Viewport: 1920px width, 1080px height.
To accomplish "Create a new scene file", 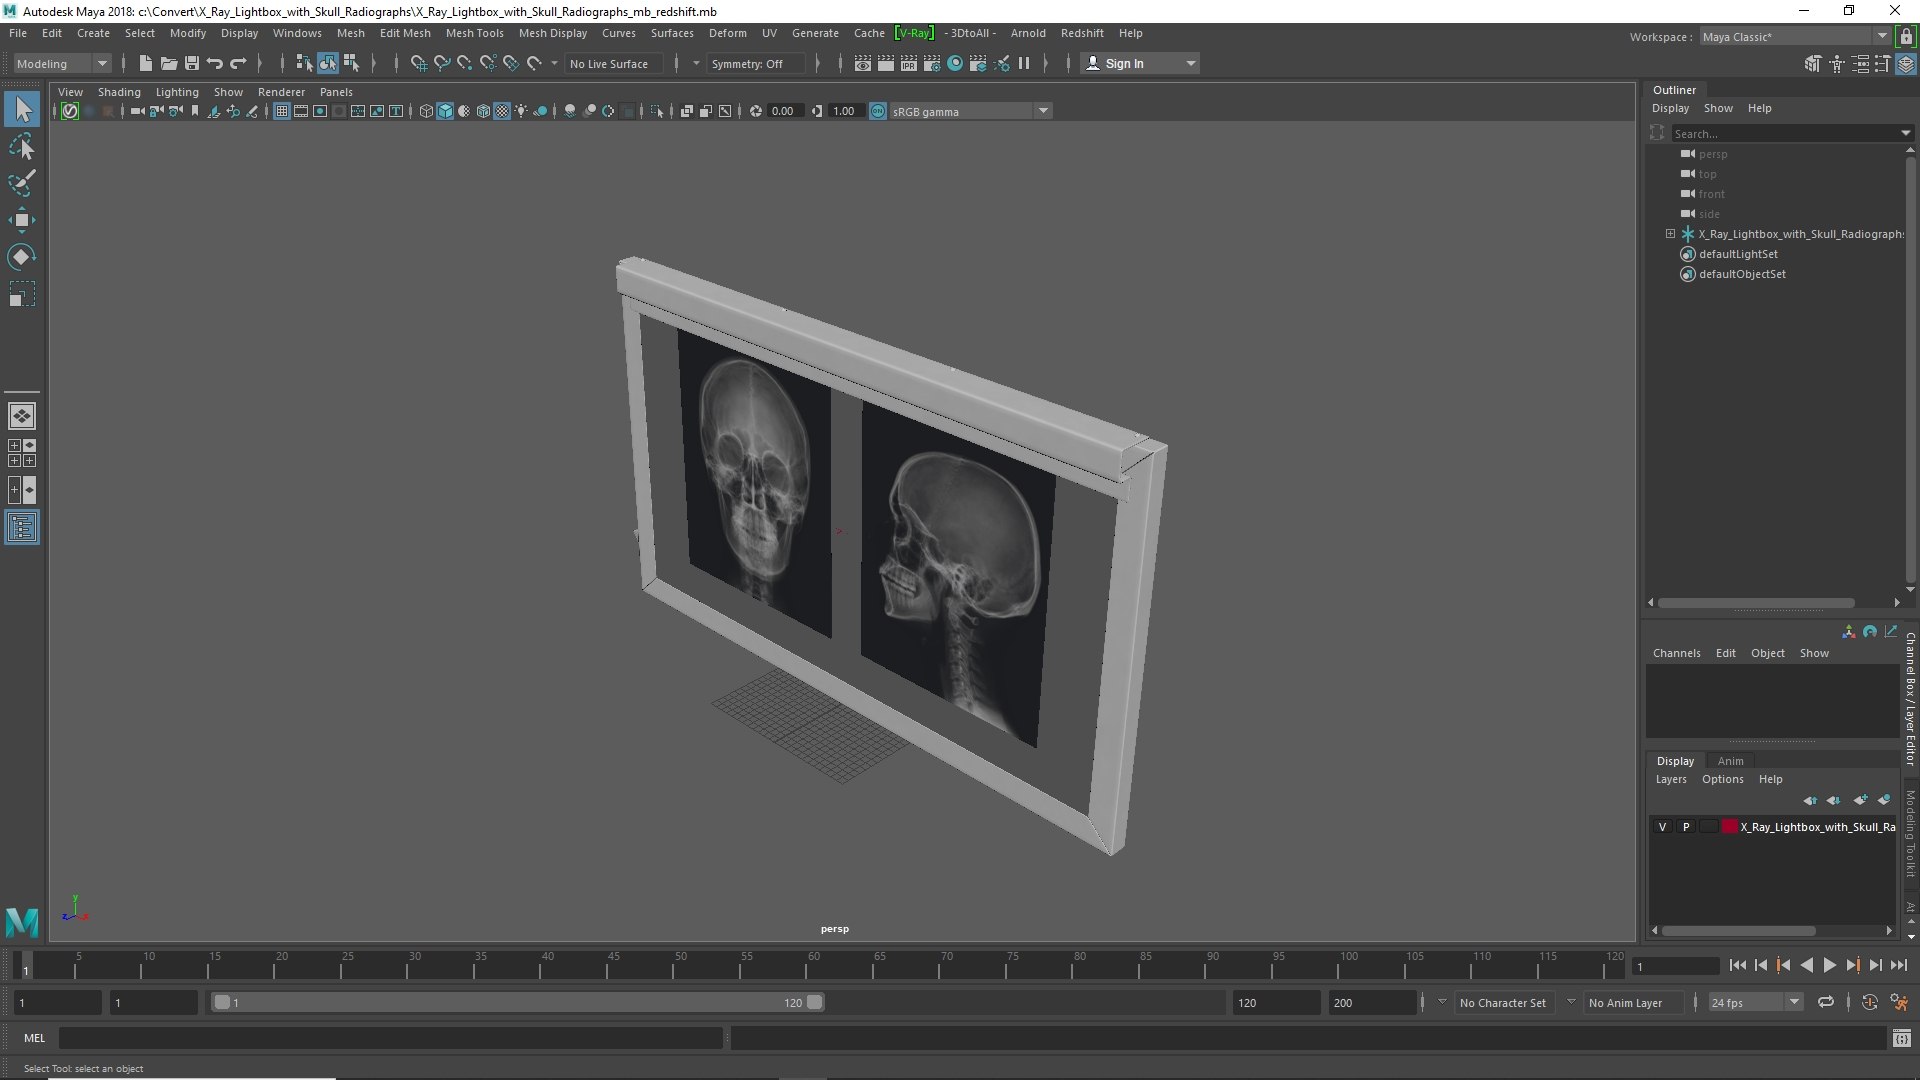I will (x=145, y=63).
